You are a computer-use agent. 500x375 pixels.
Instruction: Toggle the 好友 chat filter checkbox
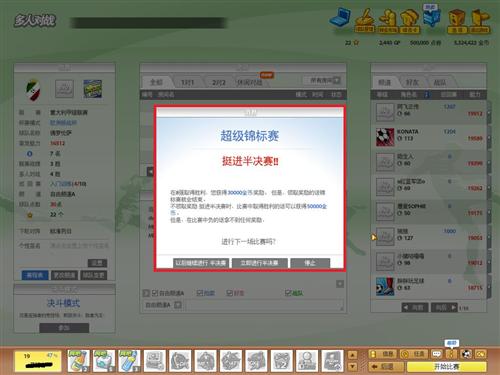point(230,293)
